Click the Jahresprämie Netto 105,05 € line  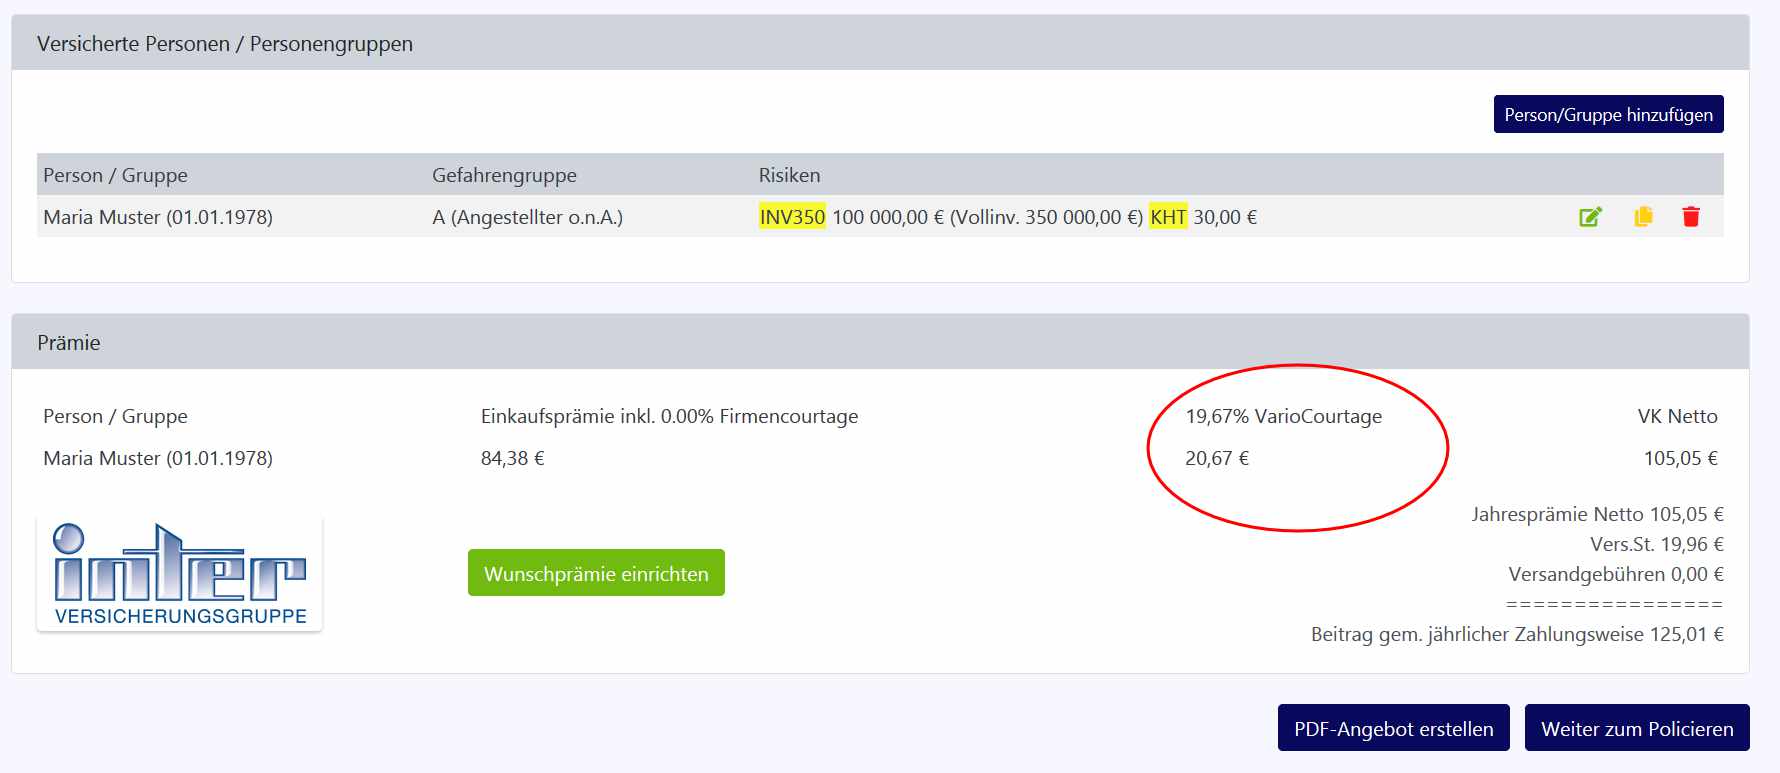[1597, 514]
